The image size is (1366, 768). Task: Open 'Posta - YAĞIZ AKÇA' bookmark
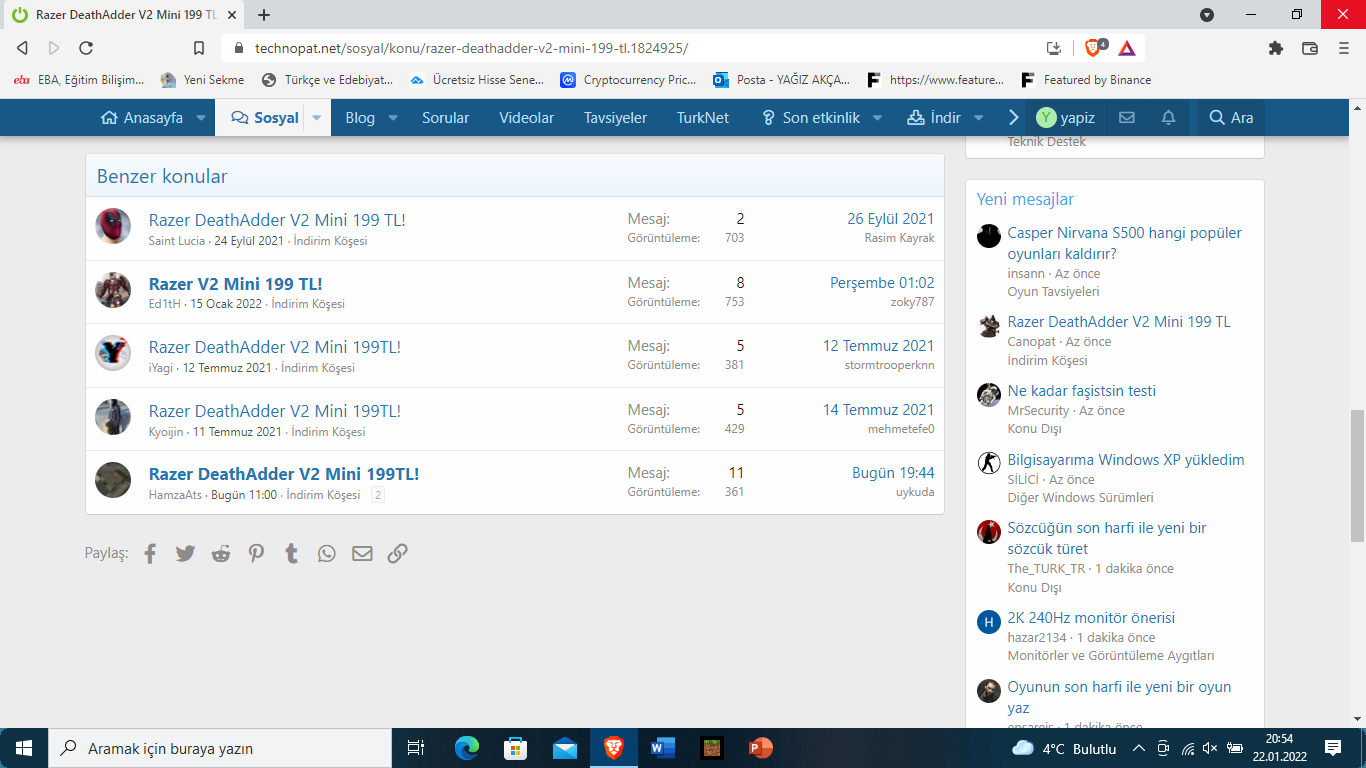pos(781,80)
